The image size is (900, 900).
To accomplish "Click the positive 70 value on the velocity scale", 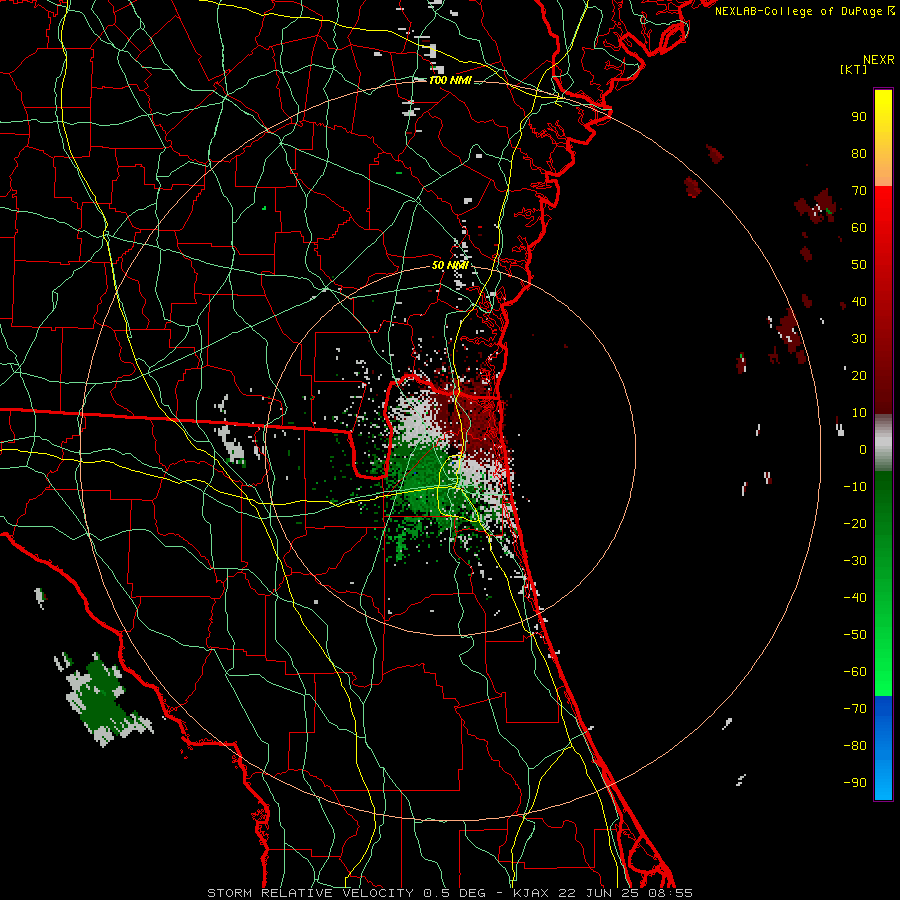I will 859,191.
